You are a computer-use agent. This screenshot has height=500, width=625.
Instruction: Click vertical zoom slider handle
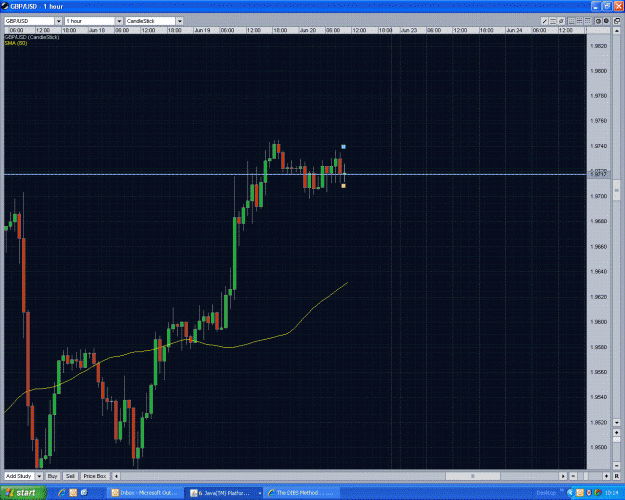(617, 439)
